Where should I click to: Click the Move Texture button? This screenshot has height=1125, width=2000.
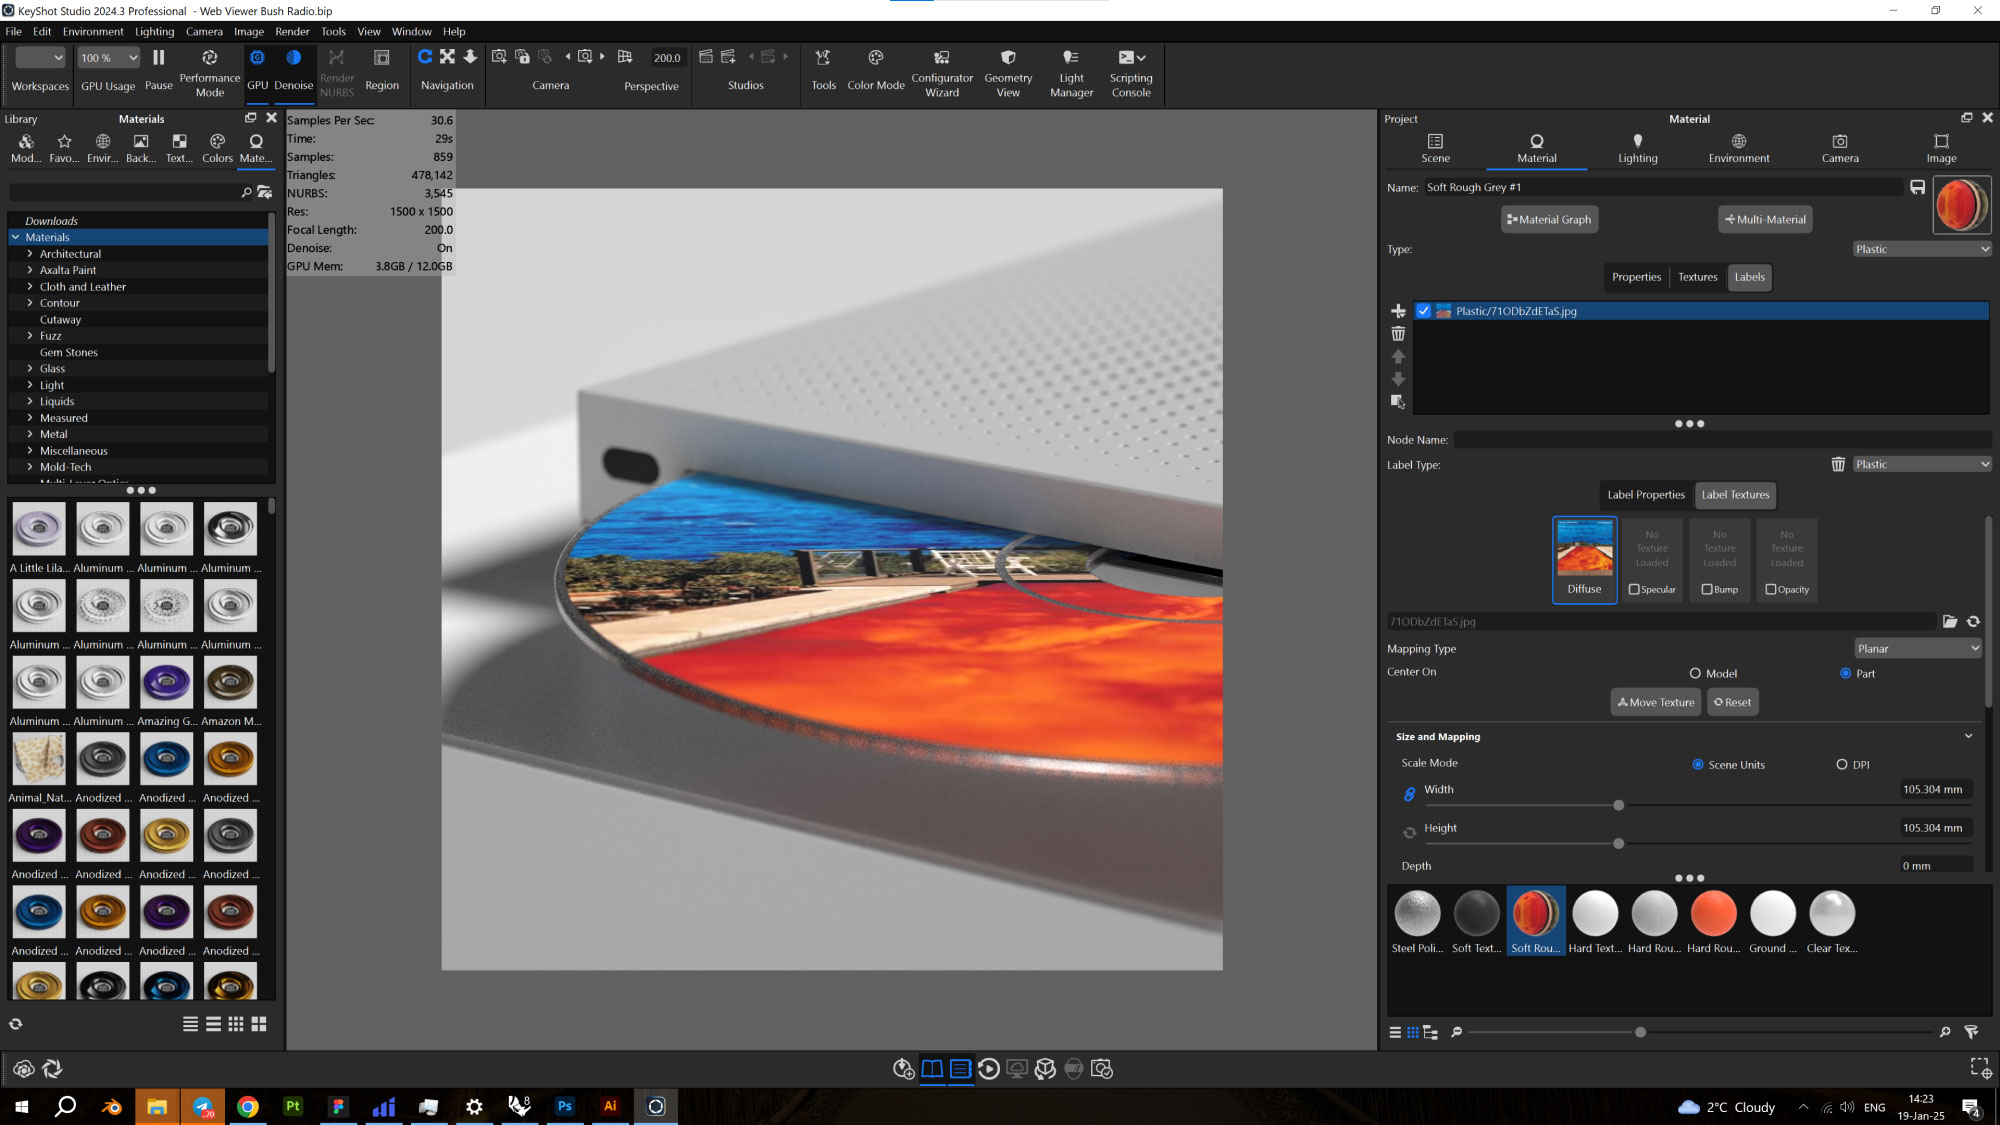pos(1656,703)
